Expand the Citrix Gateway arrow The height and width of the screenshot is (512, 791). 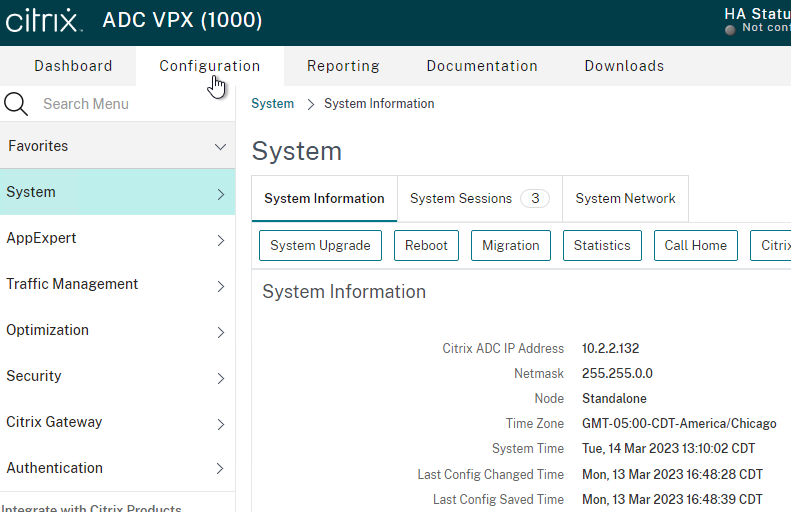(220, 424)
